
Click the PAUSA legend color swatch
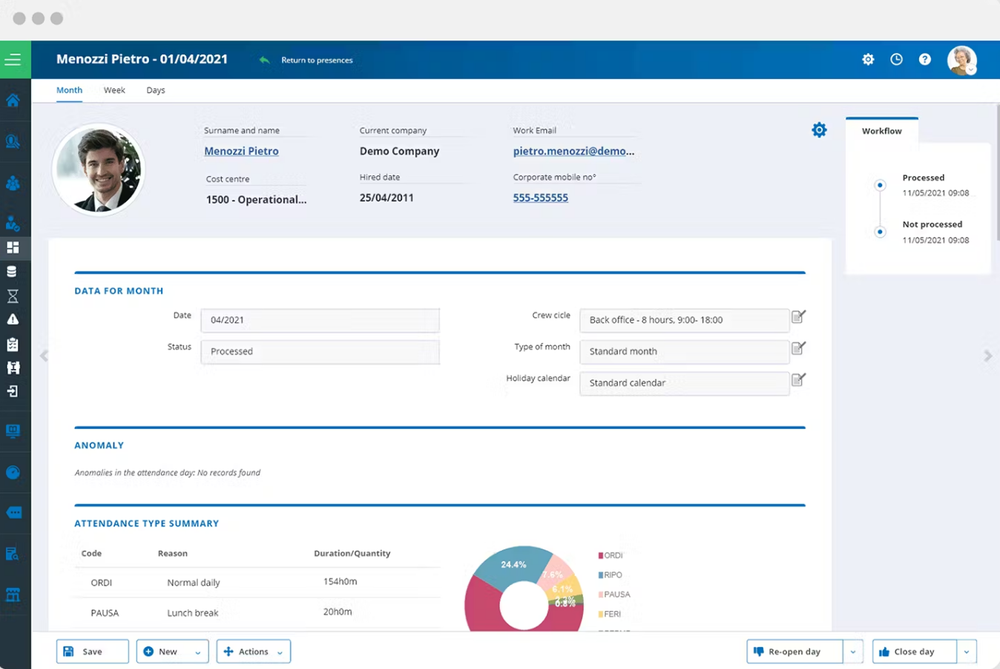[601, 594]
